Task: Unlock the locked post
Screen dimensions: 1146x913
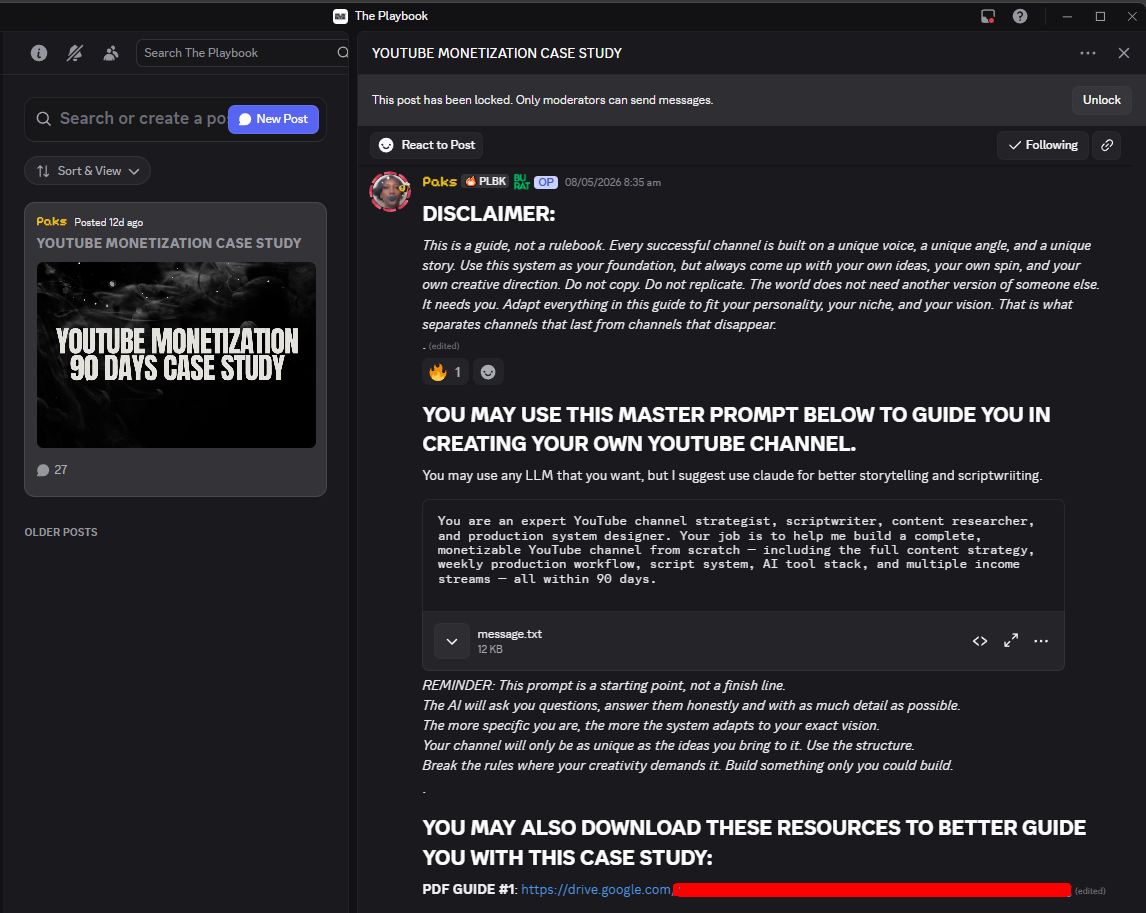Action: [1101, 100]
